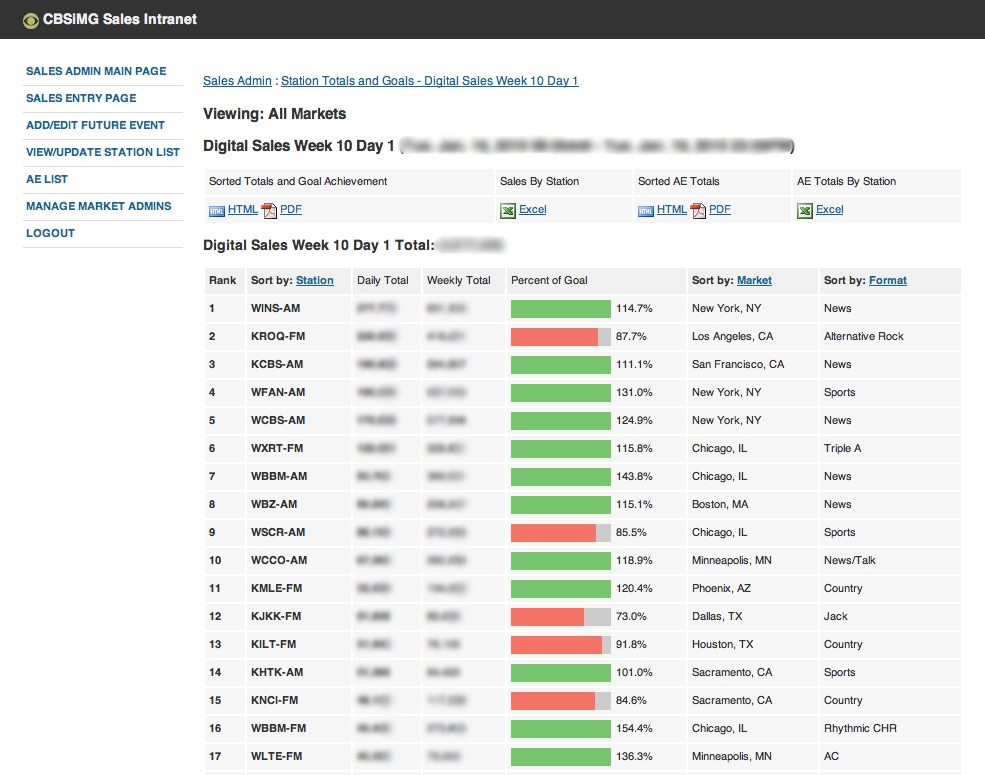This screenshot has height=775, width=985.
Task: Click PDF icon under Sorted AE Totals
Action: click(x=698, y=210)
